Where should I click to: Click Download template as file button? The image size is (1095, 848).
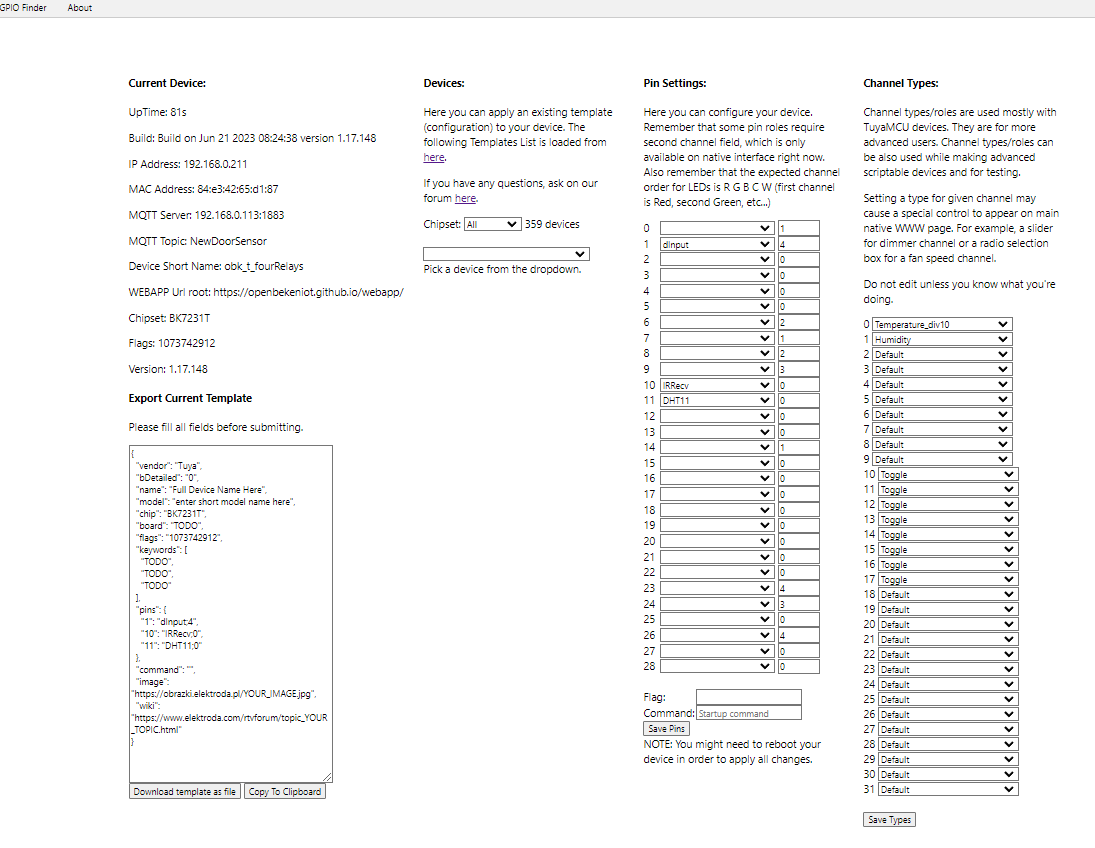tap(185, 791)
